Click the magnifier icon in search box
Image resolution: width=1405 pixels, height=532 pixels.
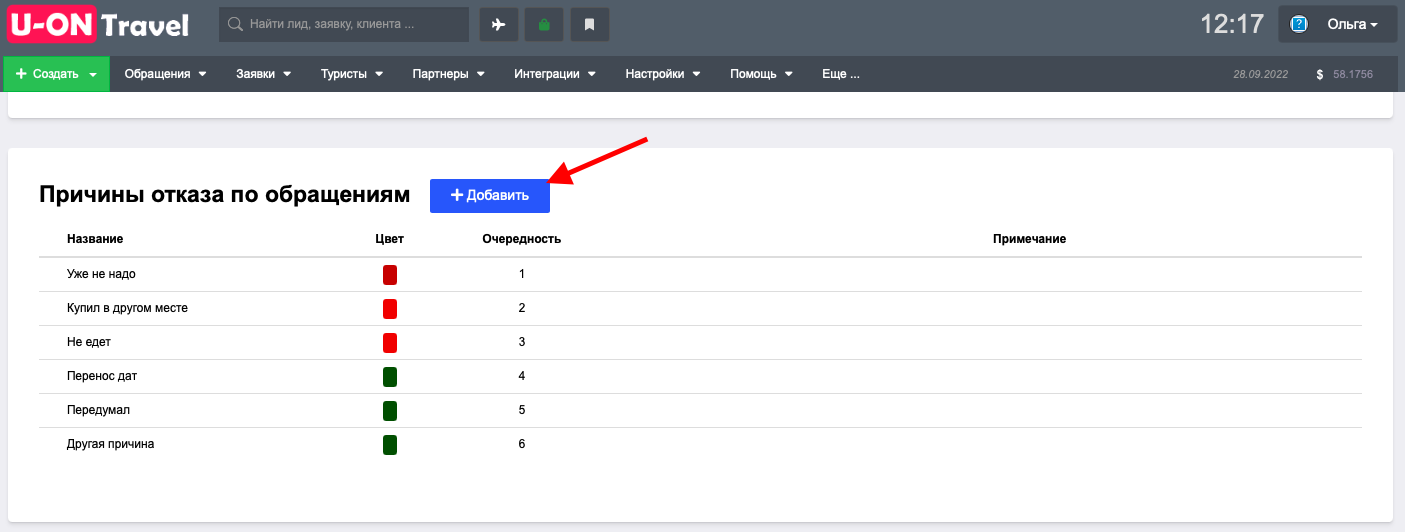click(236, 24)
